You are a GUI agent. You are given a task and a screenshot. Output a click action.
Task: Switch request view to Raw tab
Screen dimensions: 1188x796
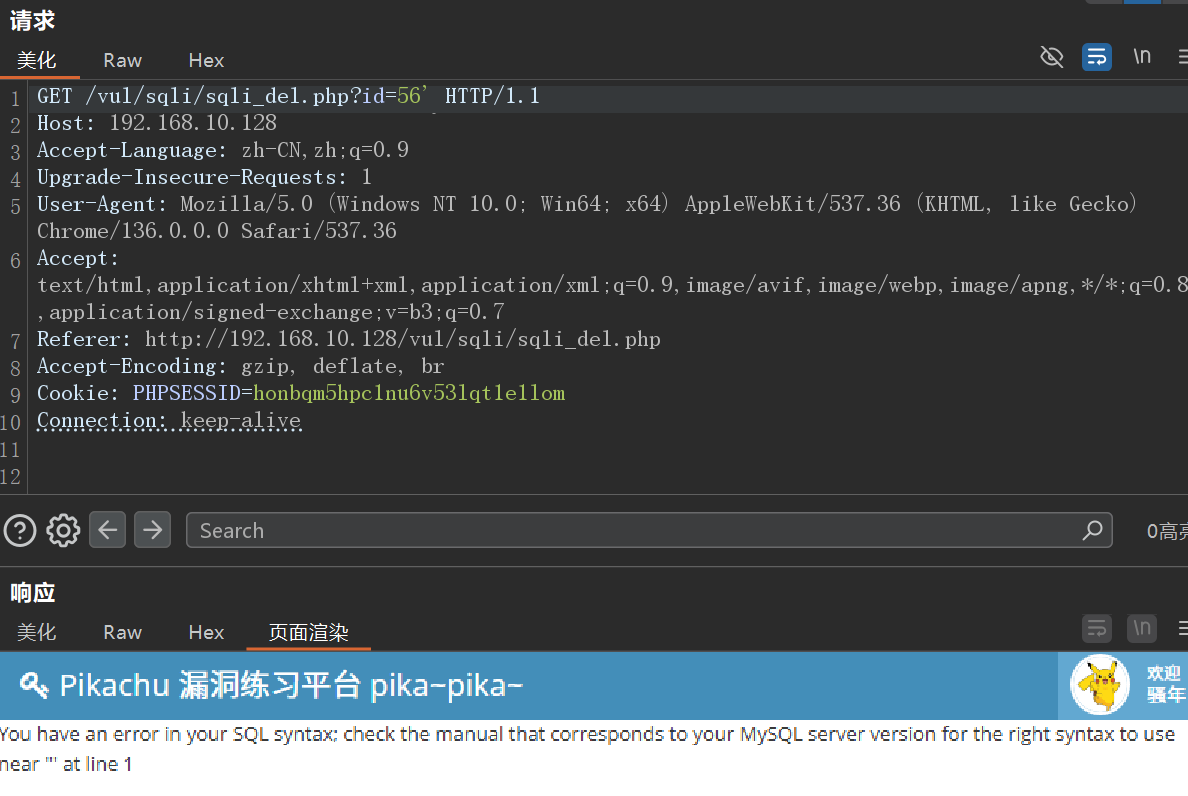[122, 61]
